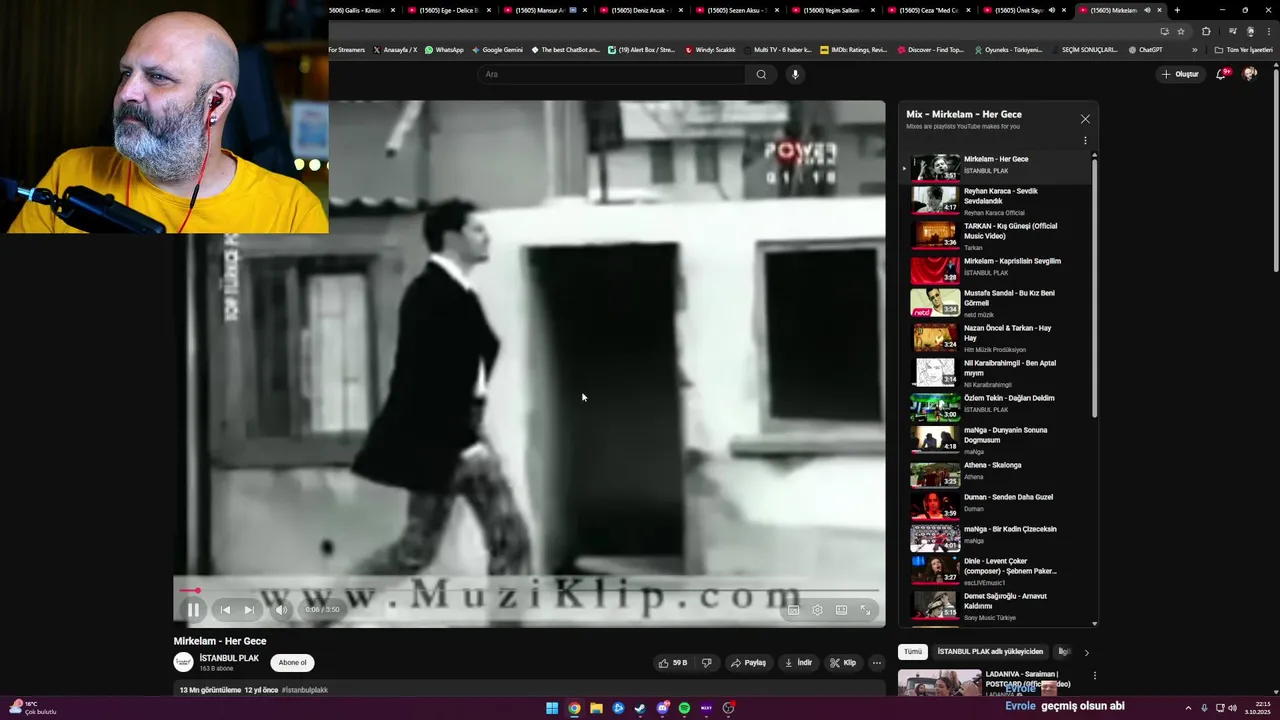This screenshot has width=1280, height=720.
Task: Open the YouTube account avatar menu
Action: [1249, 74]
